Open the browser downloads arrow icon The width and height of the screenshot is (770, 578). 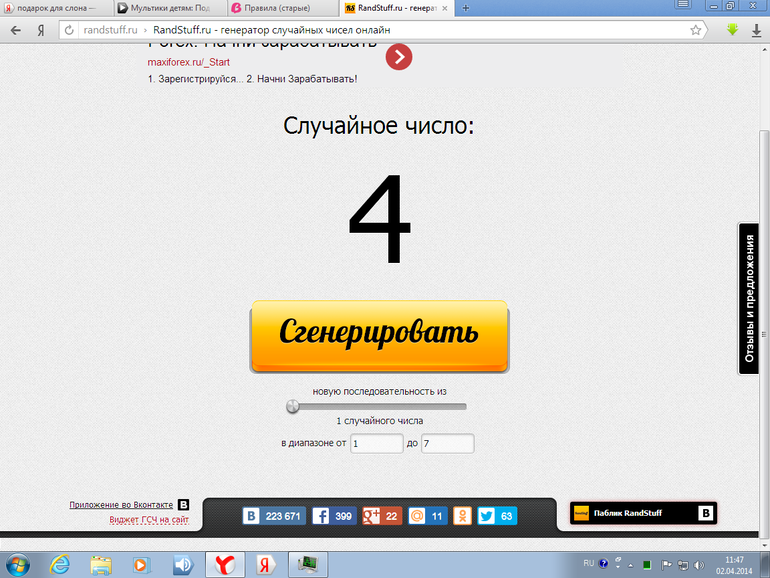(x=756, y=30)
